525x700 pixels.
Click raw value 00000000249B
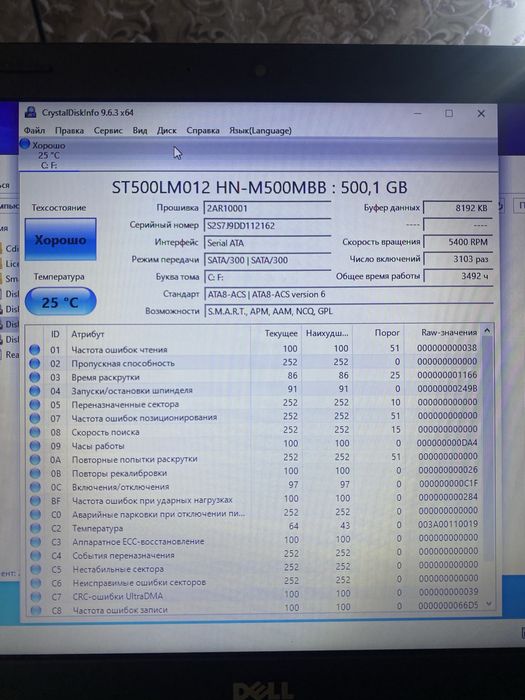click(447, 388)
